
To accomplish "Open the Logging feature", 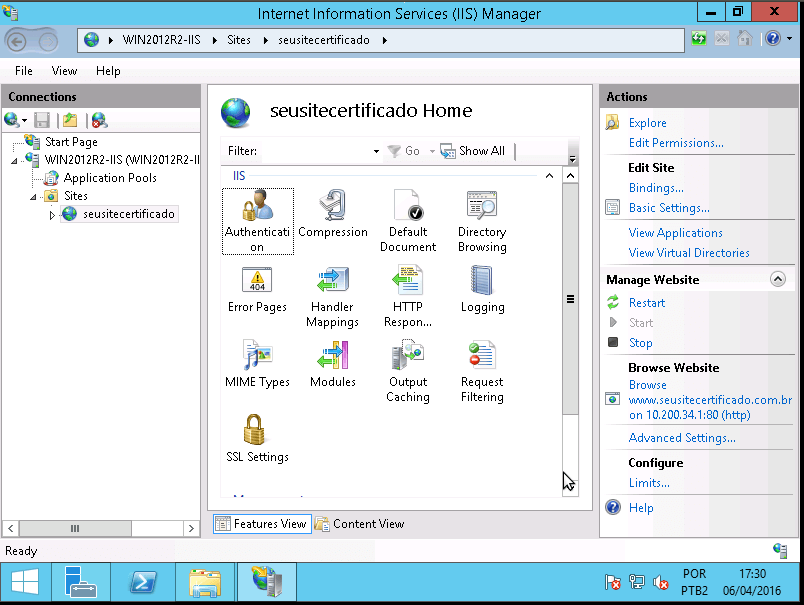I will [482, 289].
